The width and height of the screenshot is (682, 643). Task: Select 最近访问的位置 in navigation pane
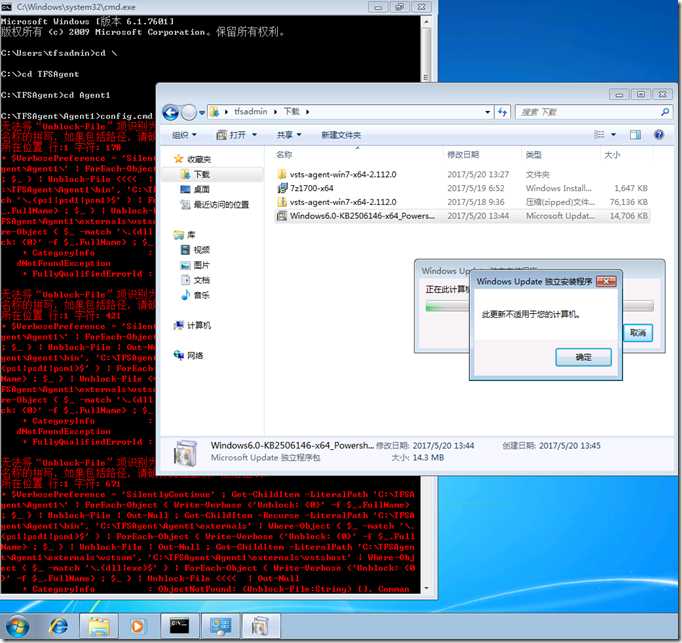(214, 204)
